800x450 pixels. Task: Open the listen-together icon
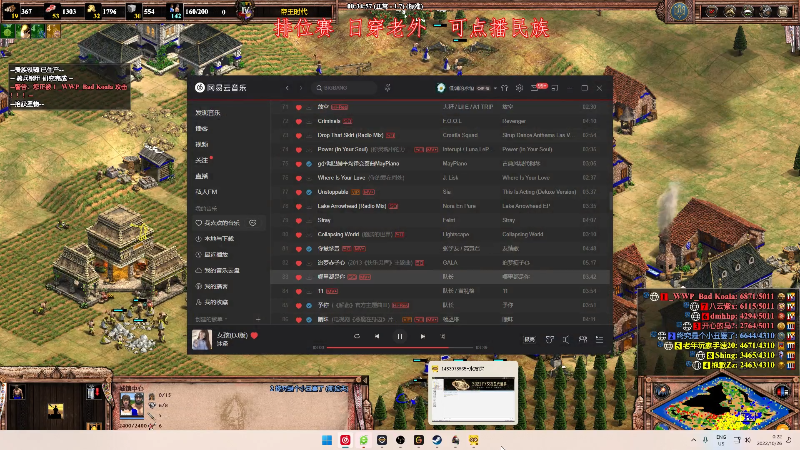pos(583,339)
